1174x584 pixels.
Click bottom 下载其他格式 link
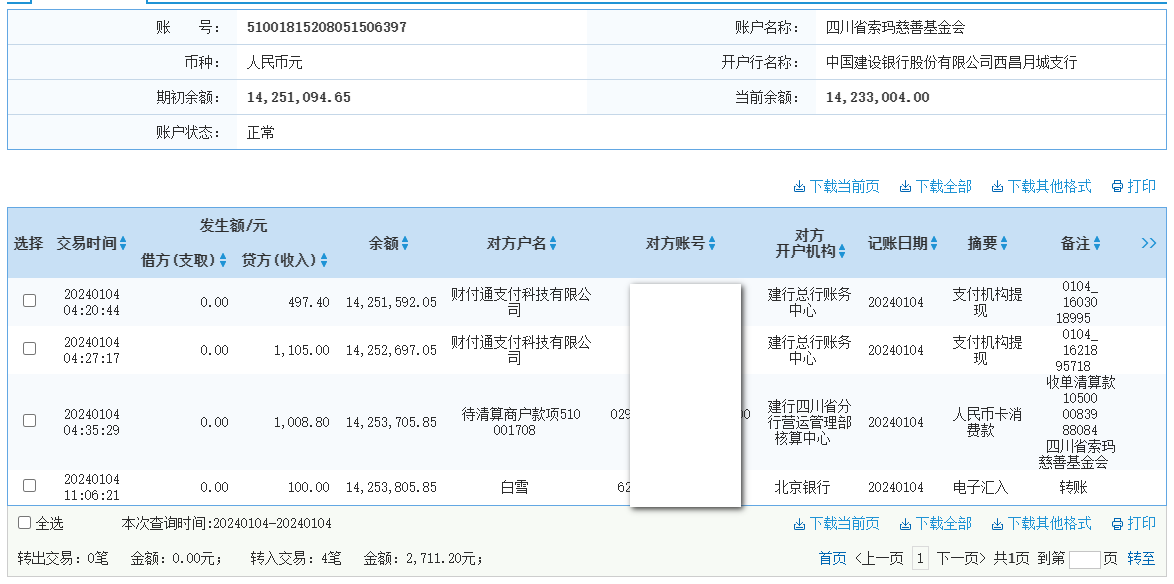[1041, 523]
